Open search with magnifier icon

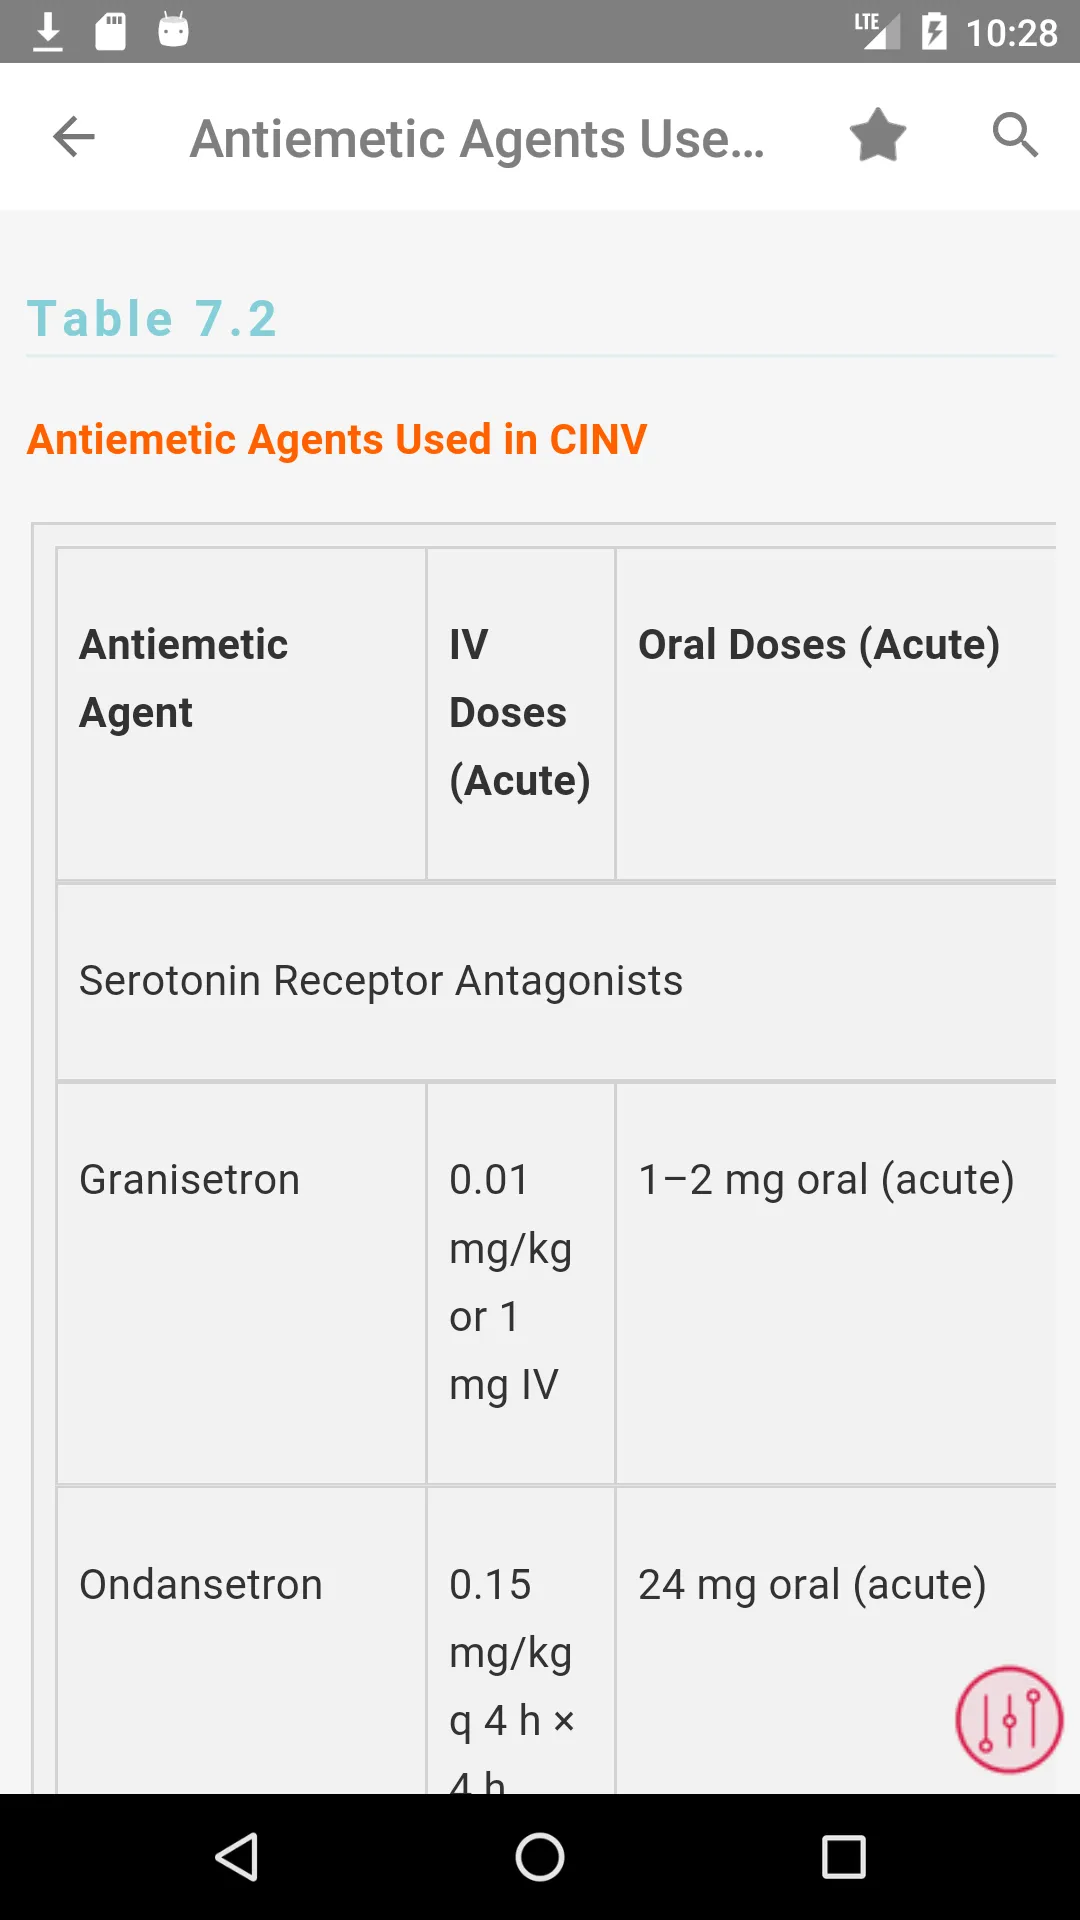pyautogui.click(x=1015, y=135)
